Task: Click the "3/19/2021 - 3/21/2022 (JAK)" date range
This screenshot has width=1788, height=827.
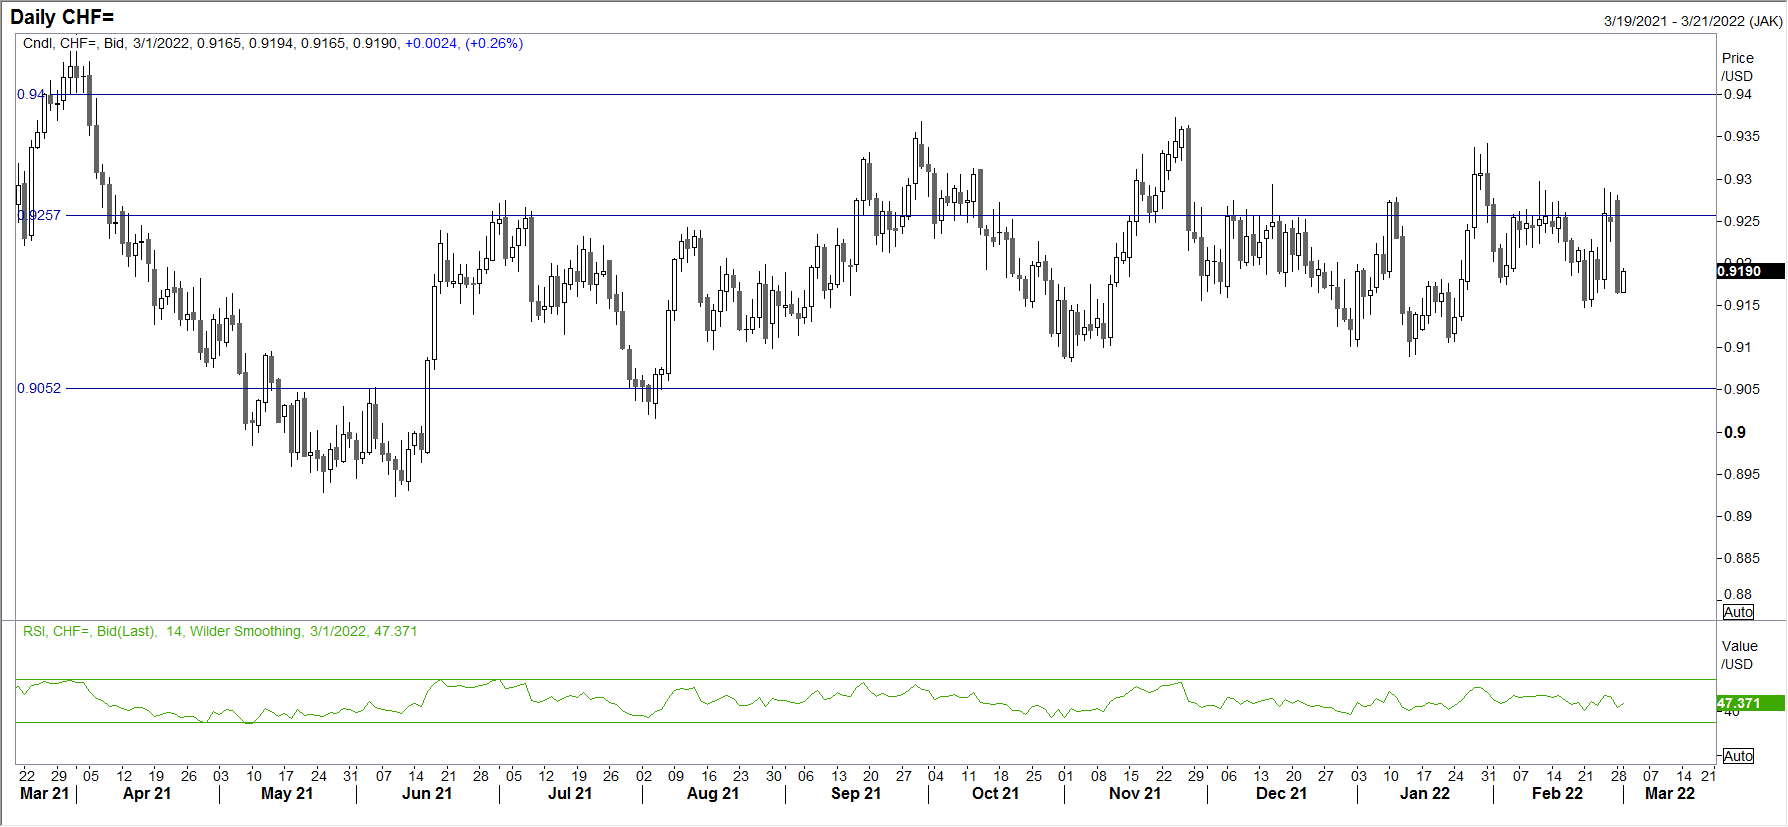Action: 1693,21
